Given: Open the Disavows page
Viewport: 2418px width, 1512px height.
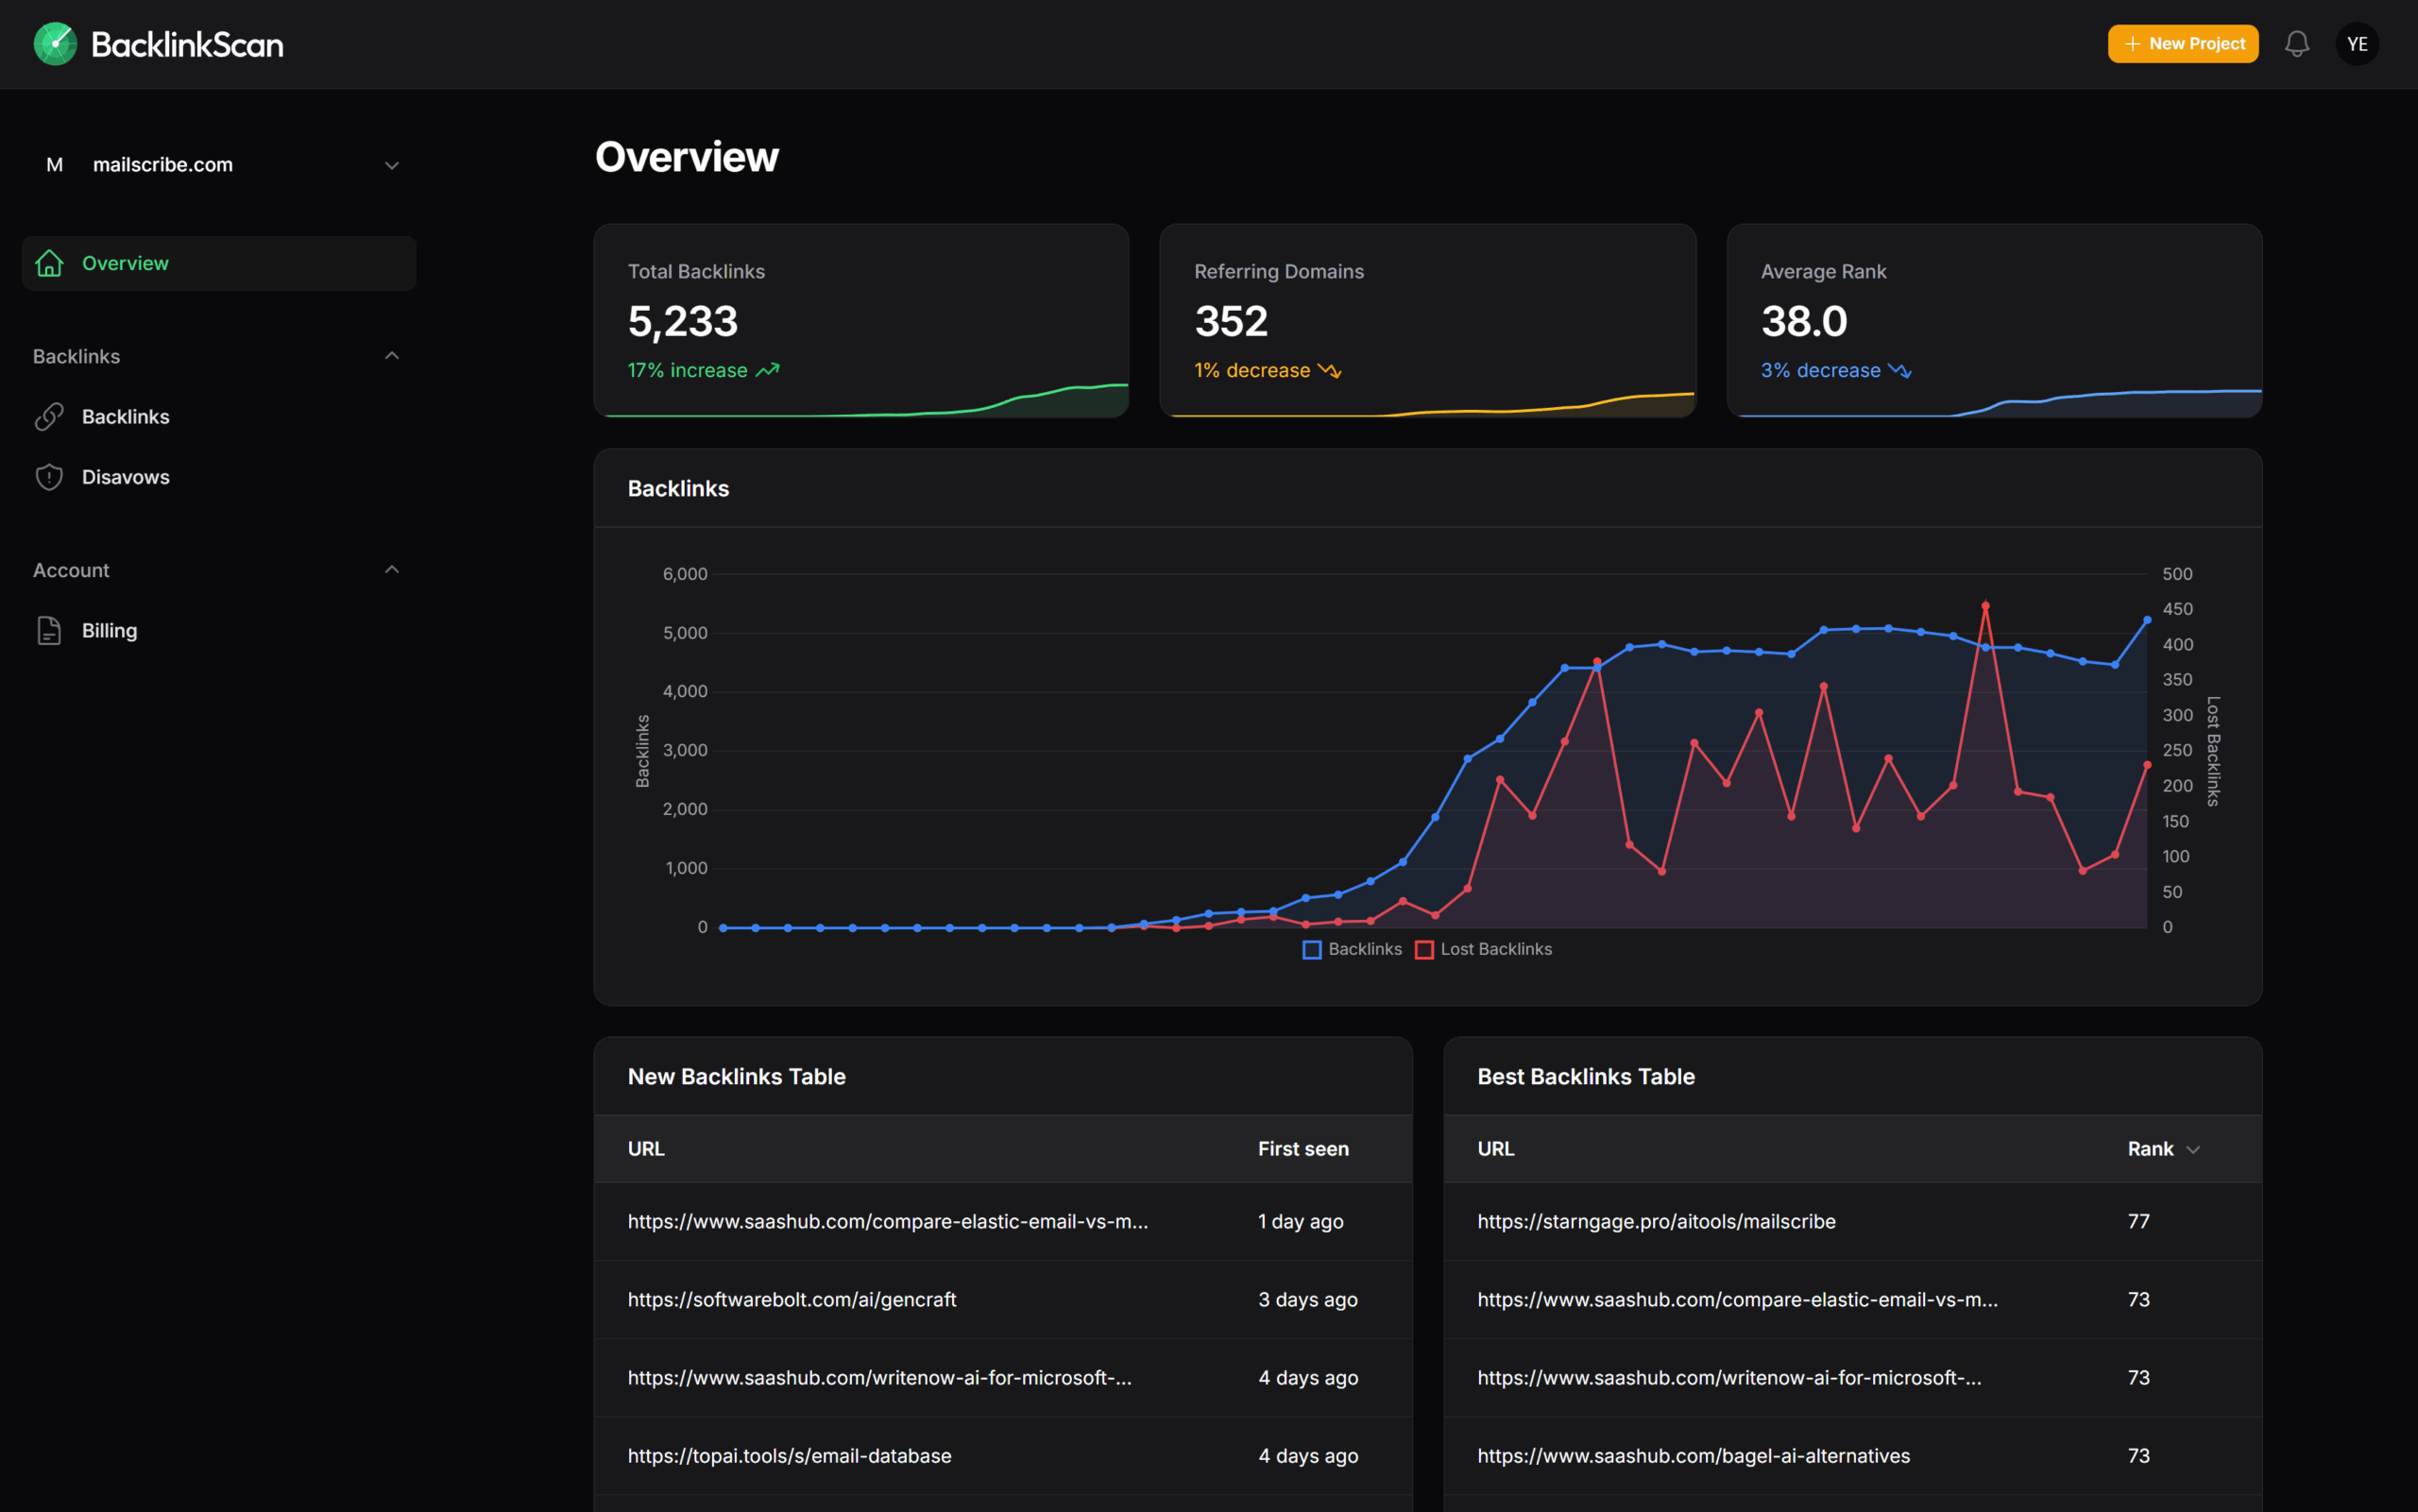Looking at the screenshot, I should click(x=219, y=477).
